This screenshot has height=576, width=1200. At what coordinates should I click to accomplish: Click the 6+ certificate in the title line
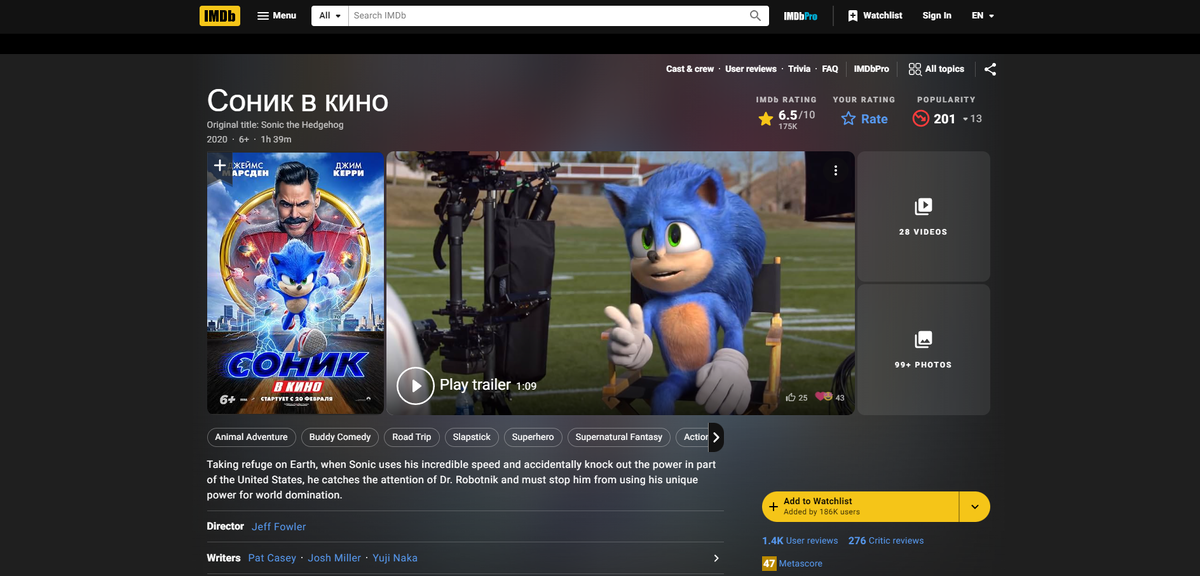coord(244,139)
